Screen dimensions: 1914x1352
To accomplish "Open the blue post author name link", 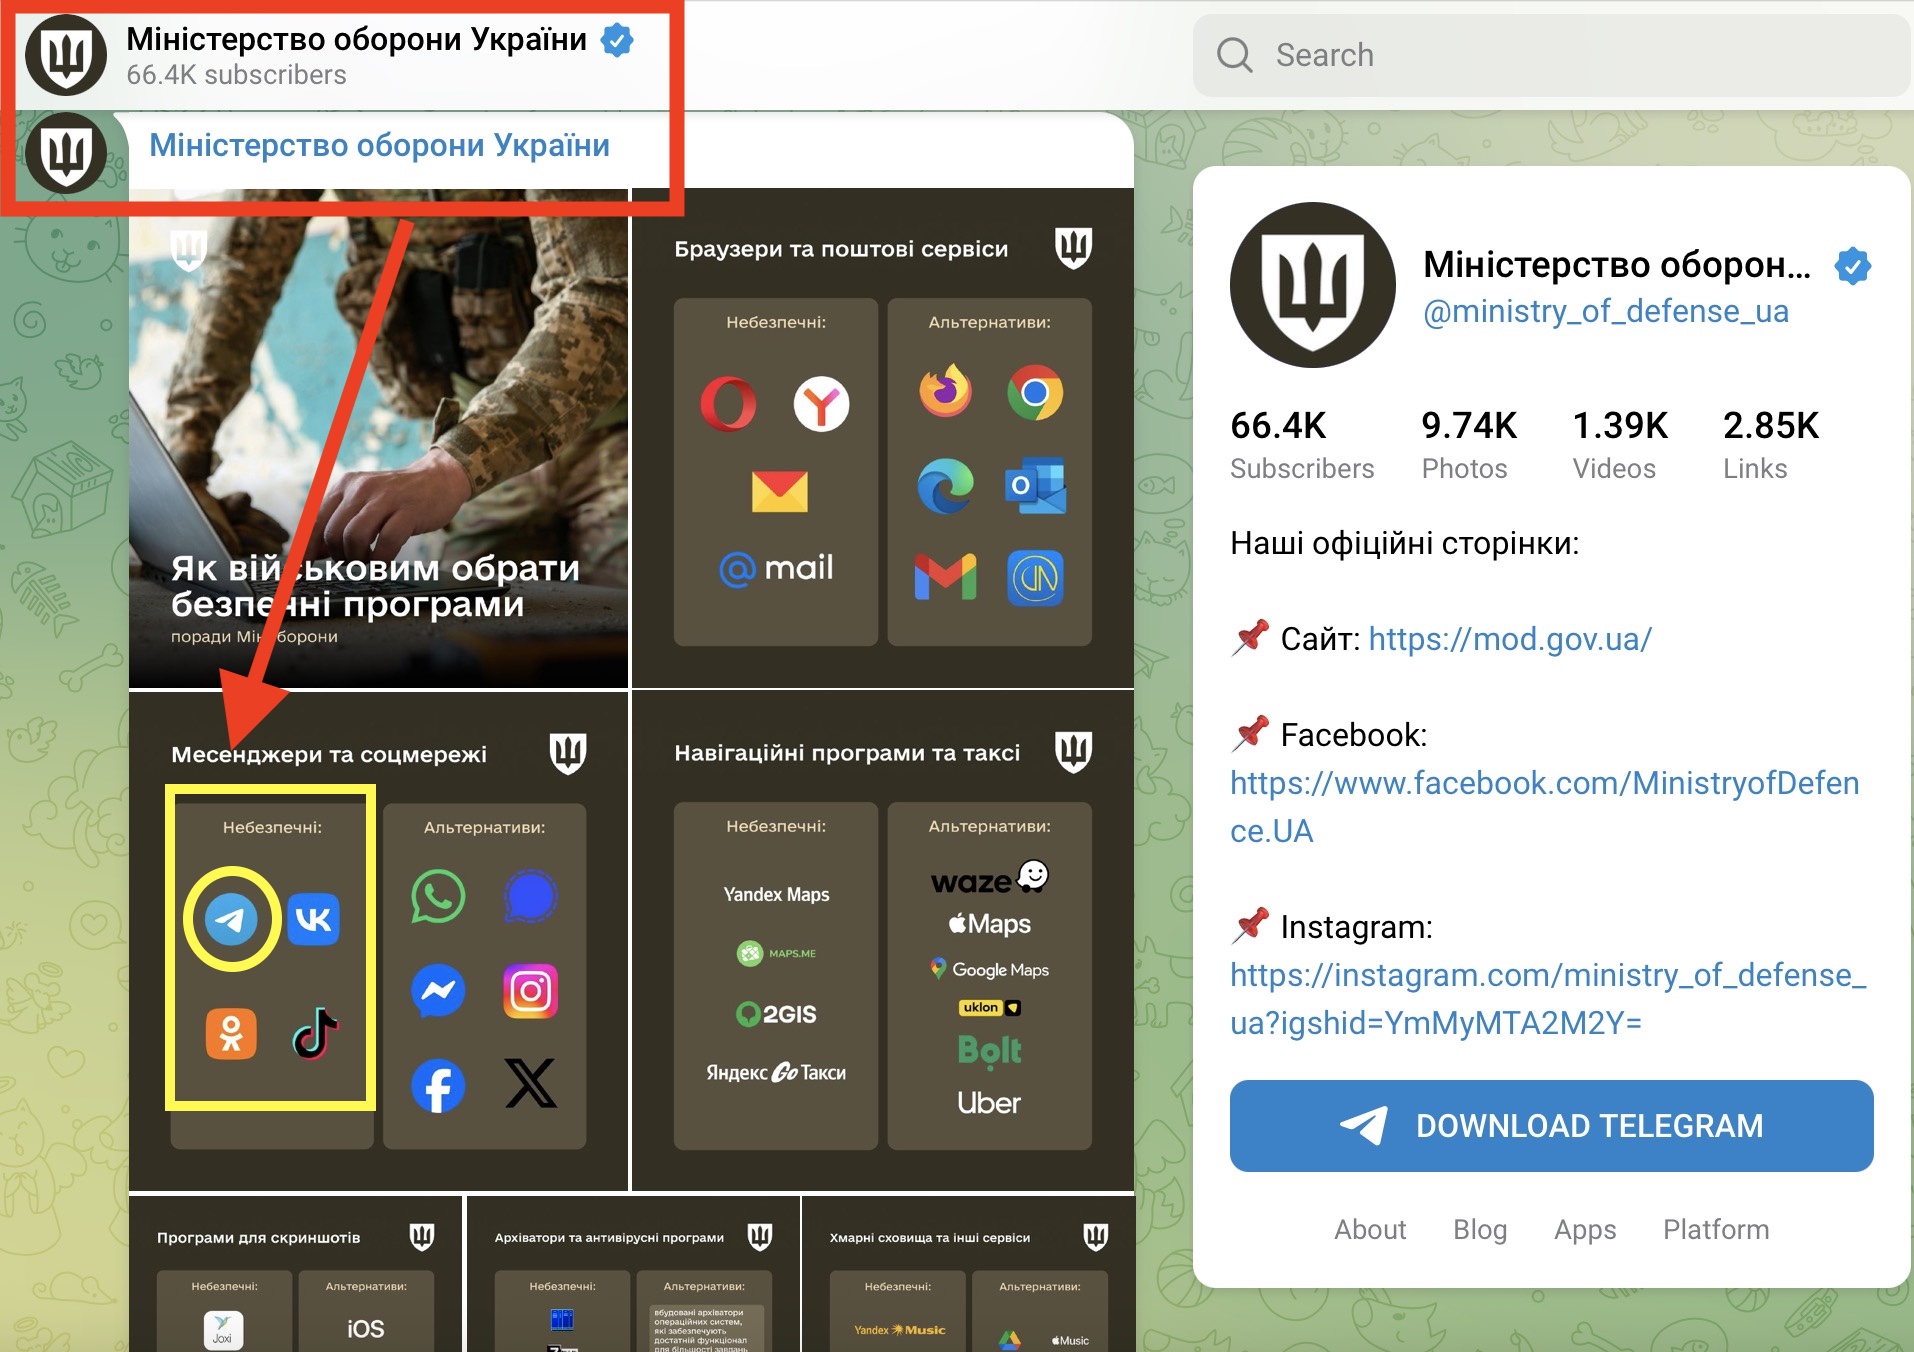I will pos(379,145).
